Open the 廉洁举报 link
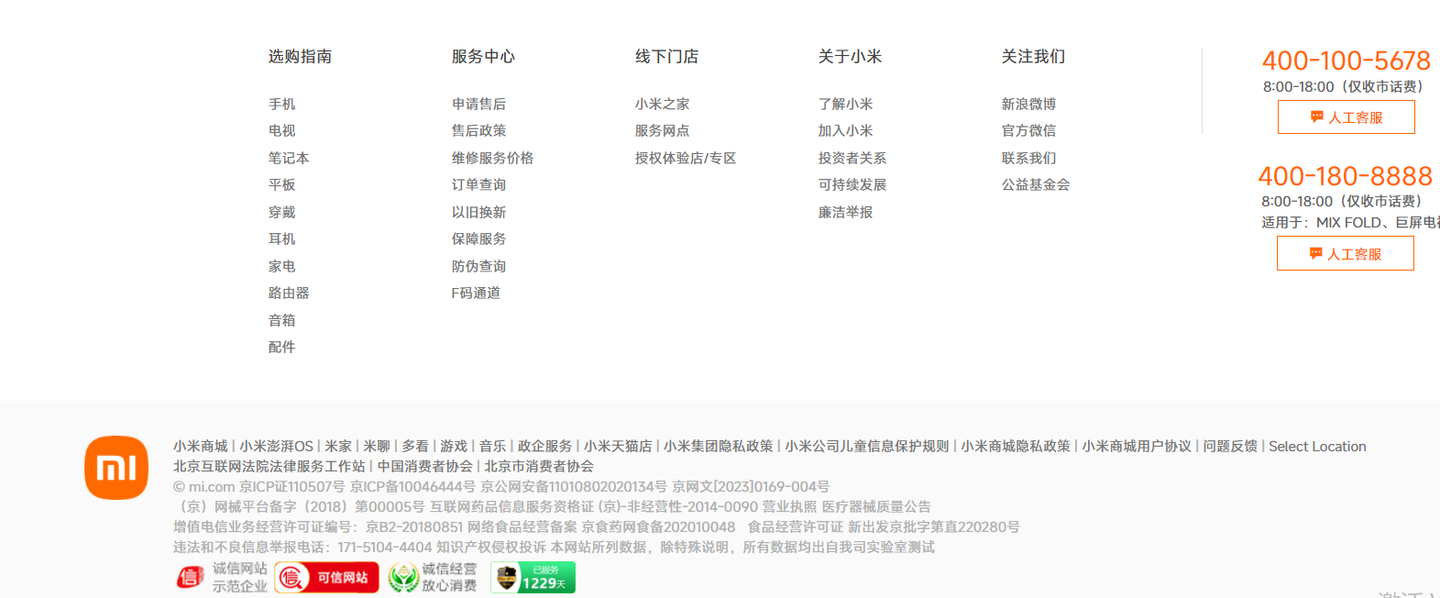This screenshot has width=1440, height=598. click(846, 212)
